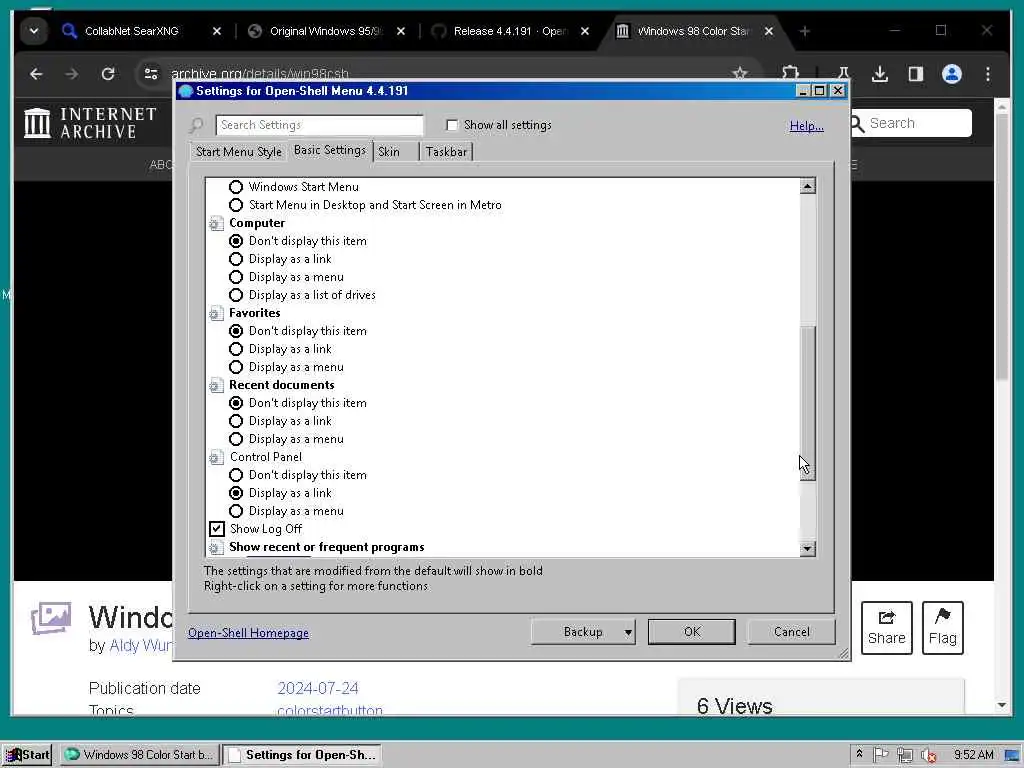Click the settings list scroll-up arrow
The height and width of the screenshot is (768, 1024).
(x=807, y=187)
